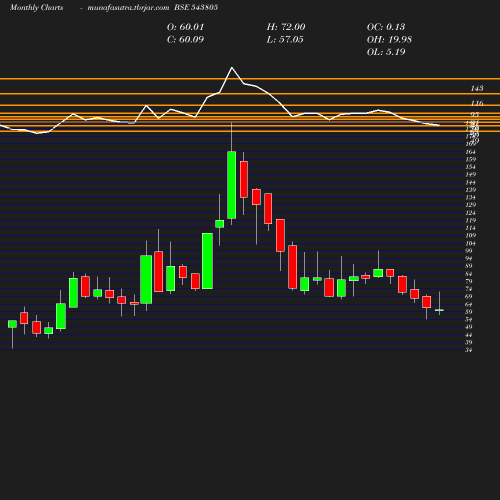Screen dimensions: 500x500
Task: Click the 143 label on the upper scale
Action: click(477, 88)
